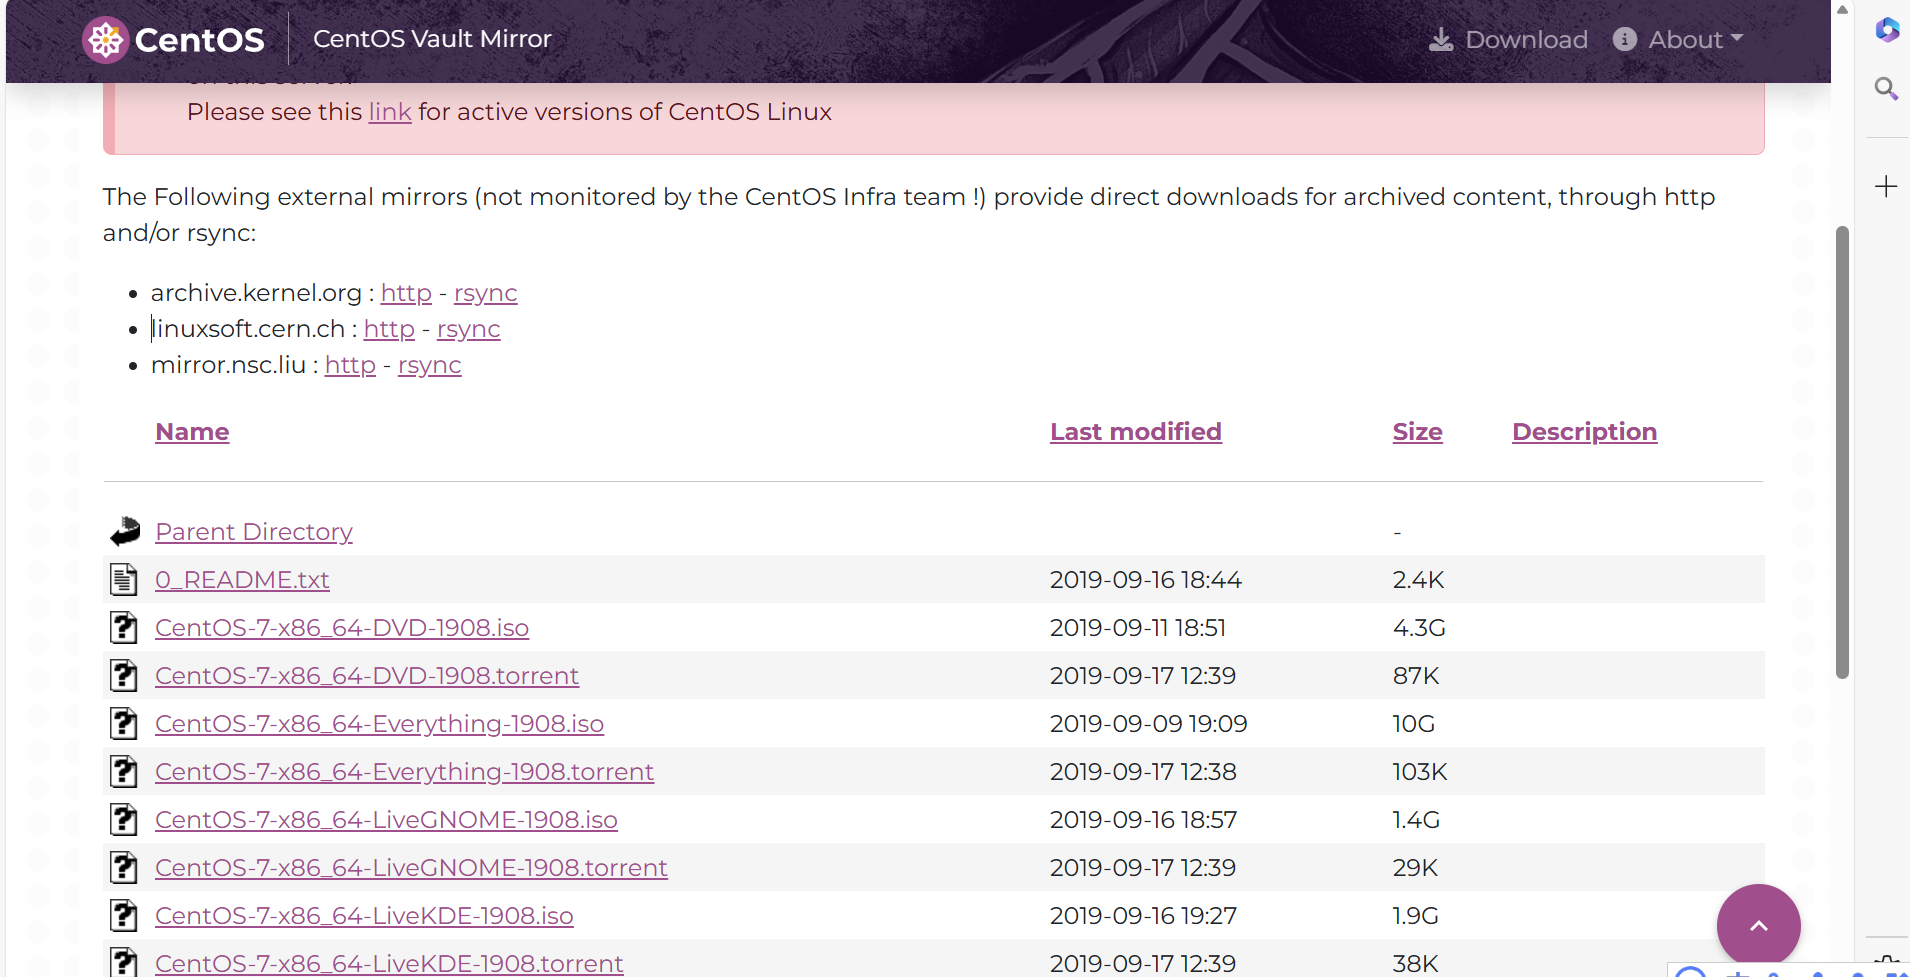
Task: Sort the listing by Size column
Action: tap(1417, 432)
